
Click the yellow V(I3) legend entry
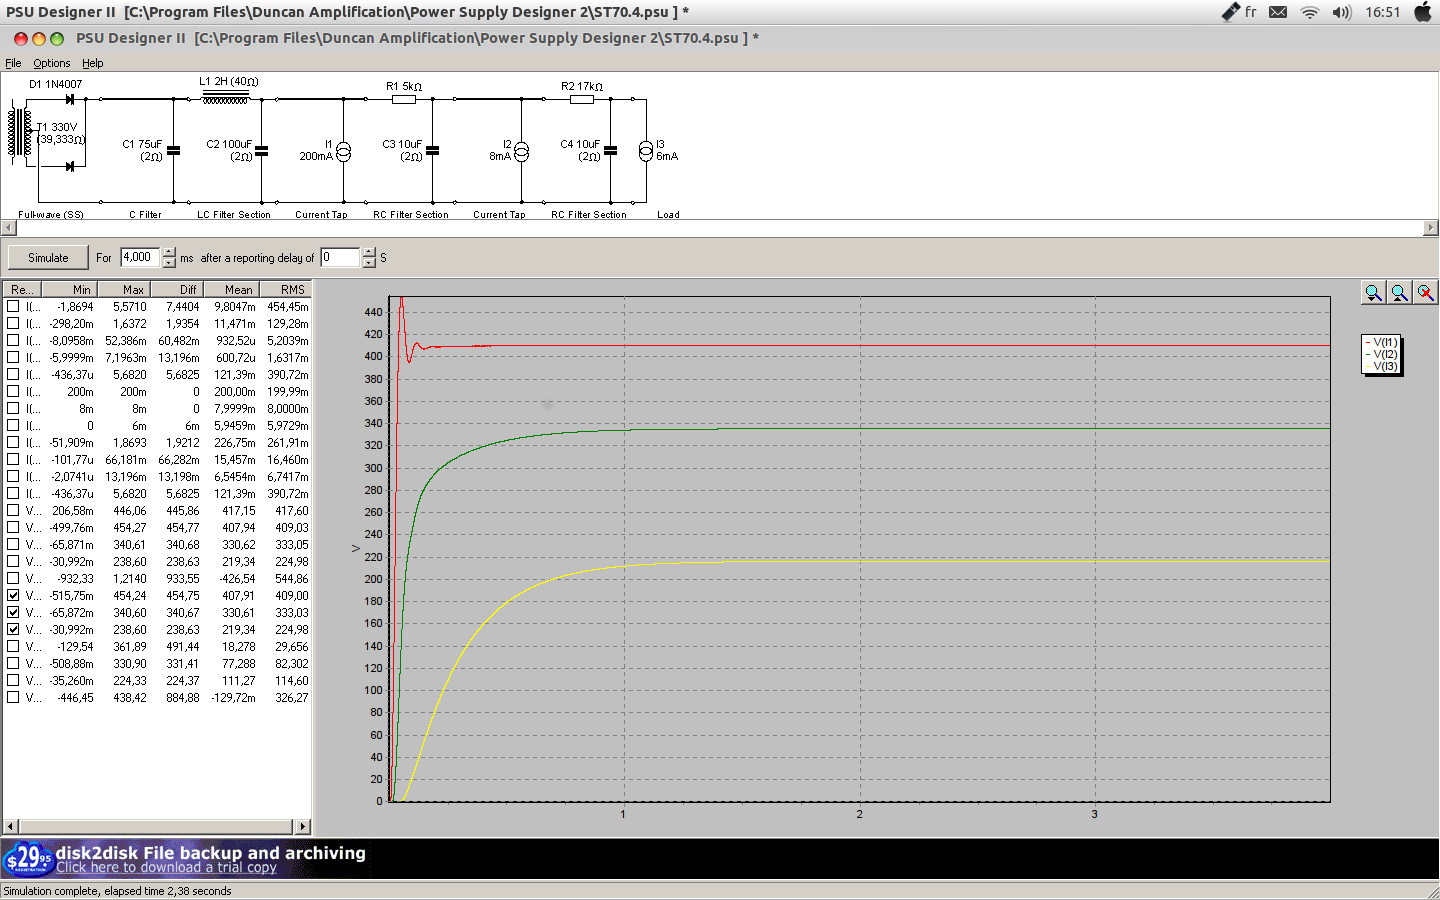[1382, 366]
